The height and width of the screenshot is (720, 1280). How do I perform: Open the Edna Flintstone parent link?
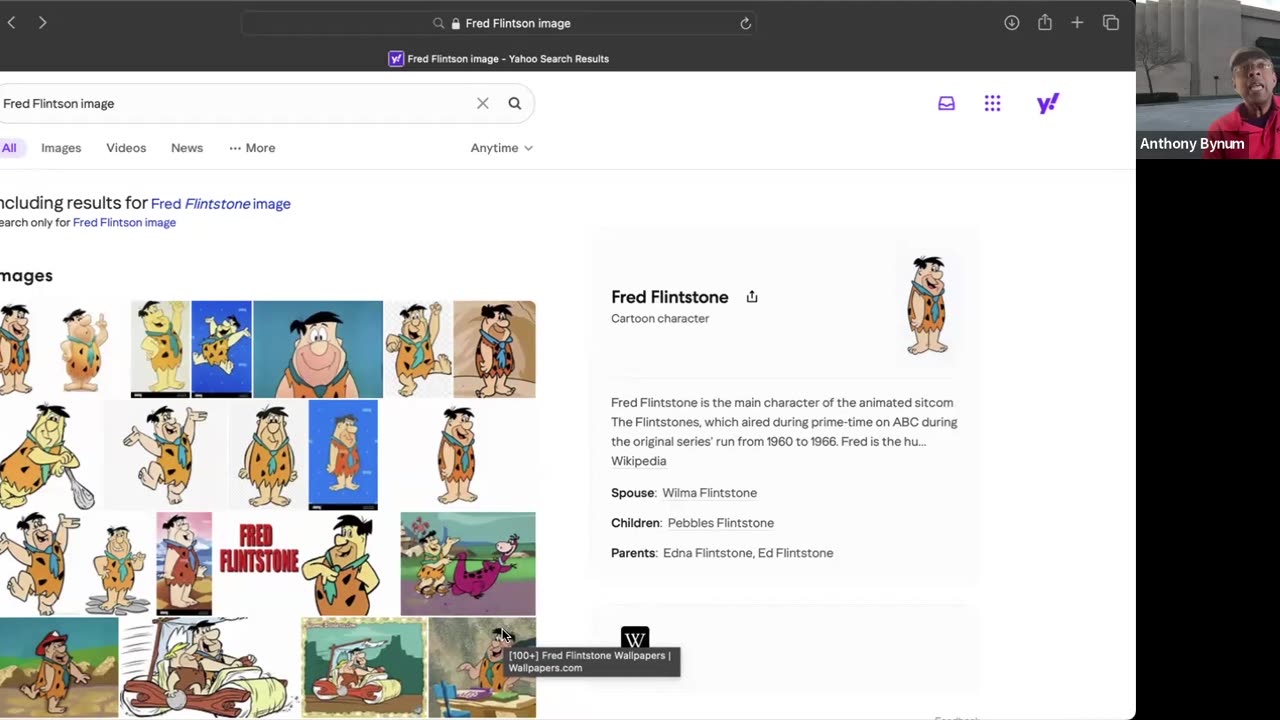click(x=707, y=553)
